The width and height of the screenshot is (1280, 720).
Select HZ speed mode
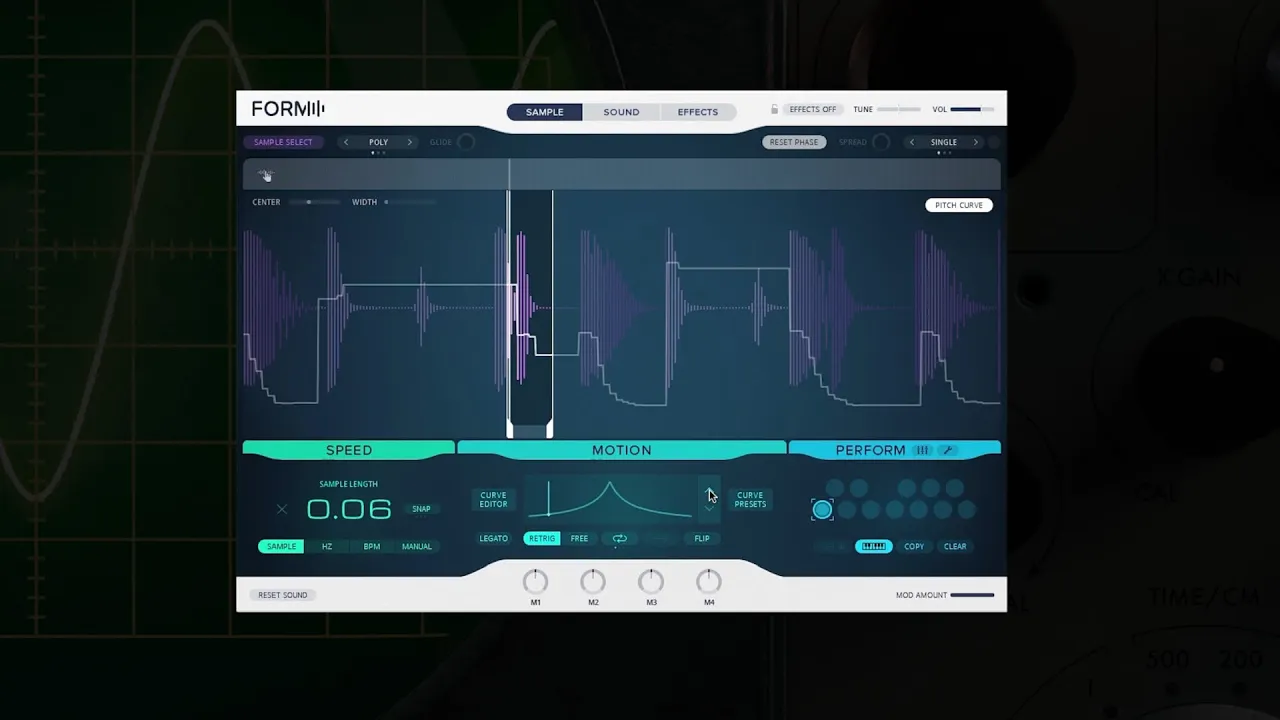tap(327, 547)
